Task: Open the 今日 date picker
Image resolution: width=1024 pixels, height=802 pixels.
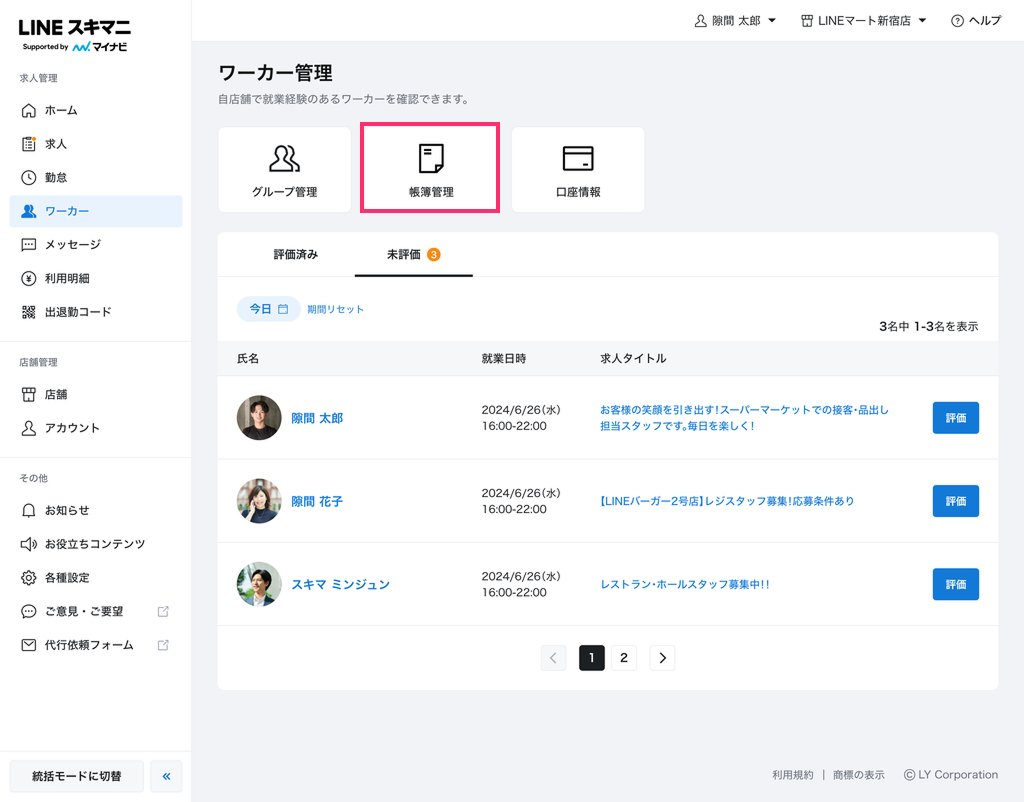Action: [268, 309]
